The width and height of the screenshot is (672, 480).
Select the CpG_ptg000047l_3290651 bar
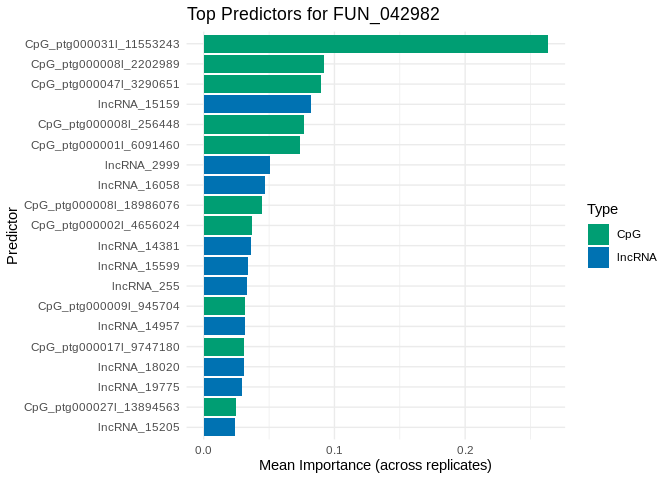click(x=262, y=84)
